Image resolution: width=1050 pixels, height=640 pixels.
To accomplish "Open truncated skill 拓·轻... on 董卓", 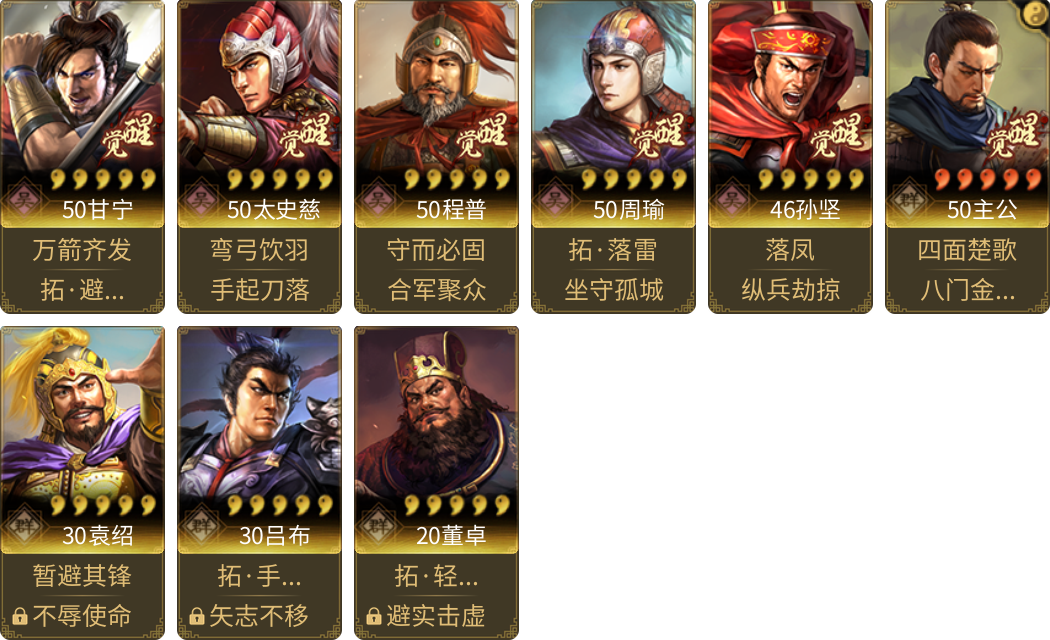I will click(437, 576).
